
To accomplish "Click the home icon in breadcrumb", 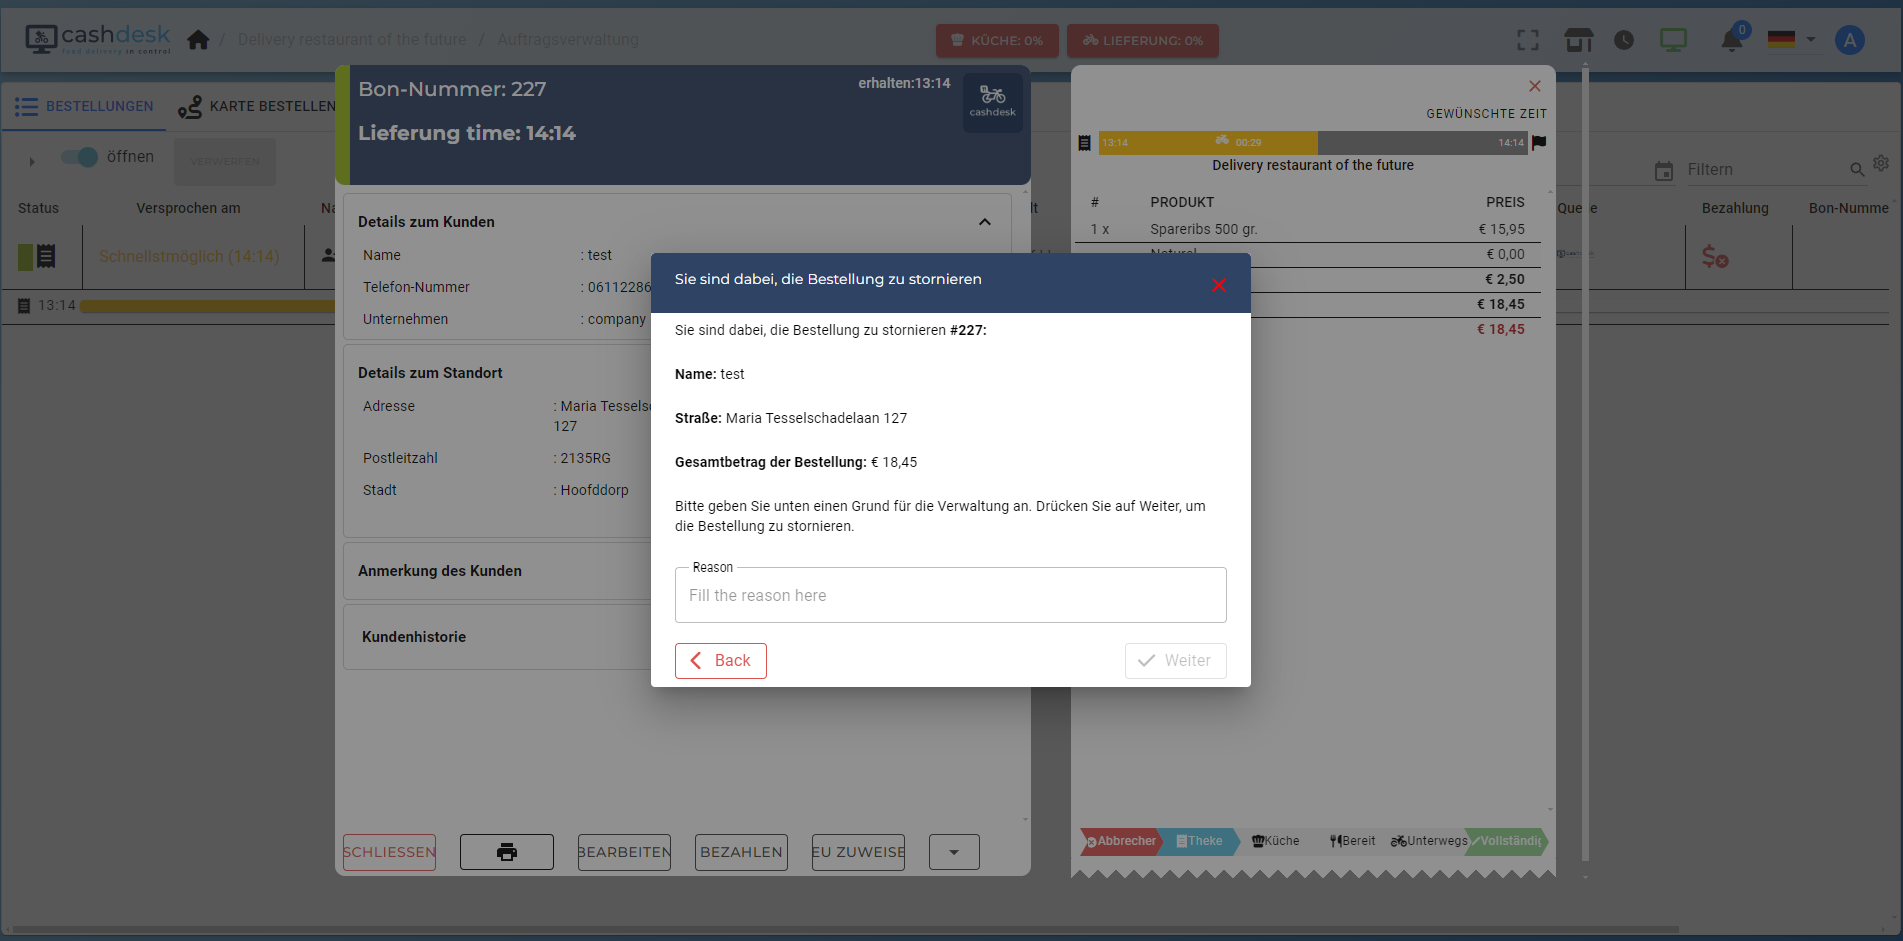I will coord(198,40).
